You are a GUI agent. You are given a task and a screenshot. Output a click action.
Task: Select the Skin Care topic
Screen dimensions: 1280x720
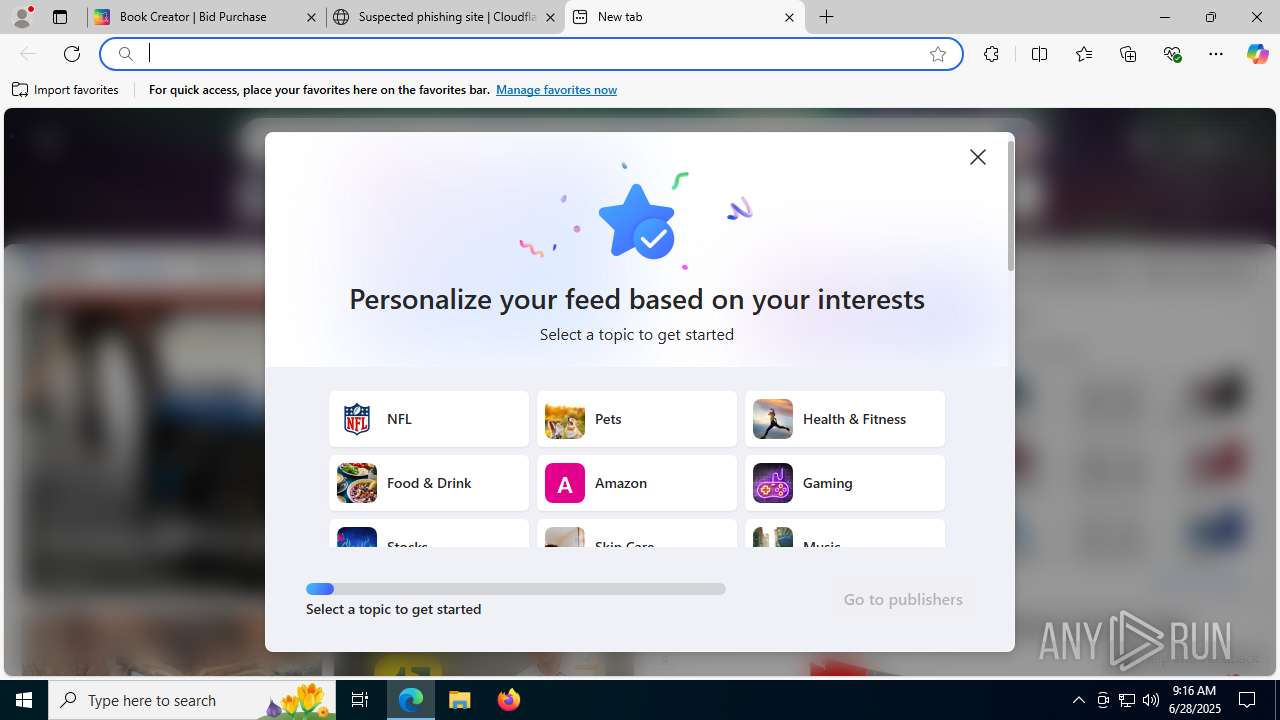coord(637,534)
